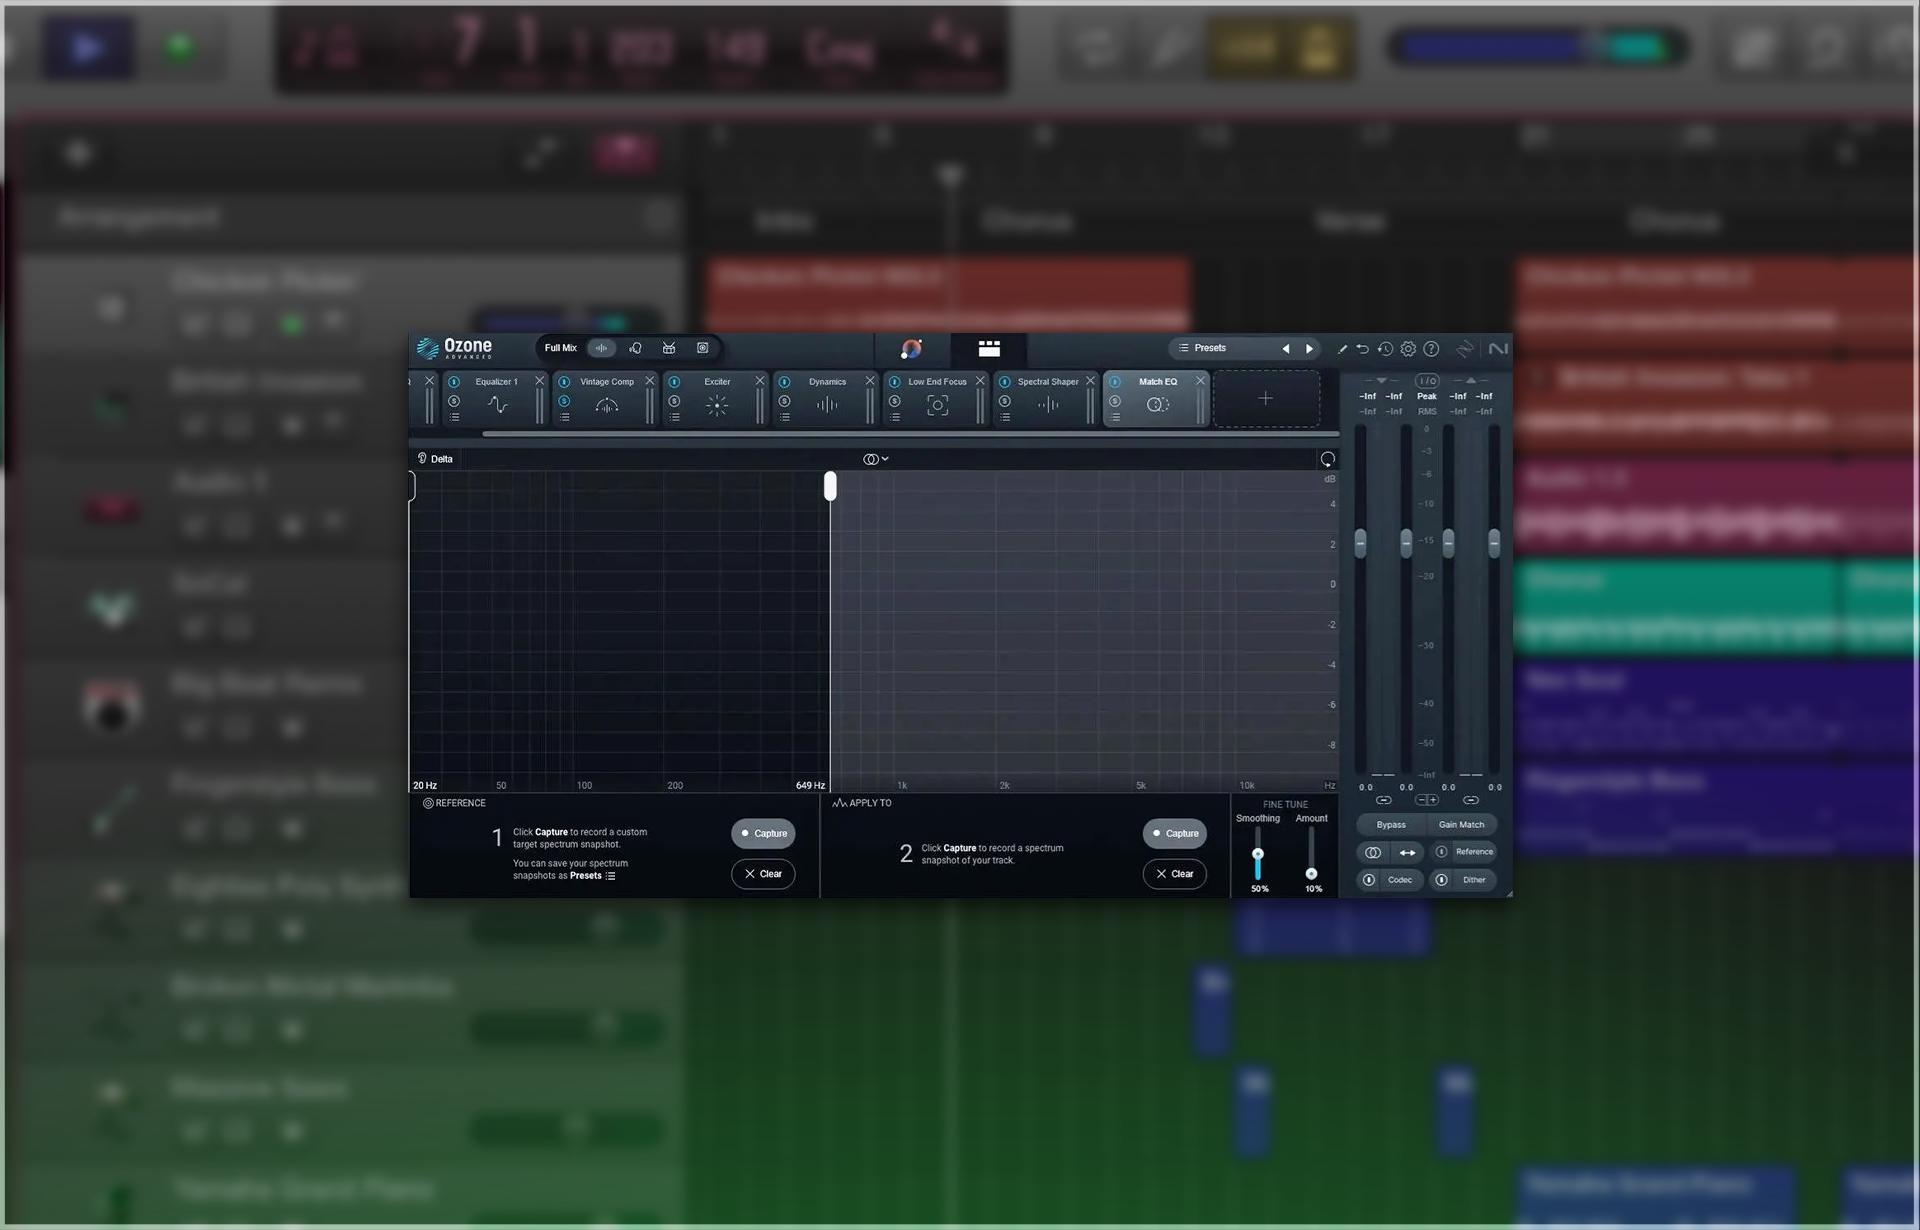Toggle output gain link below right meters
The height and width of the screenshot is (1230, 1920).
point(1470,800)
